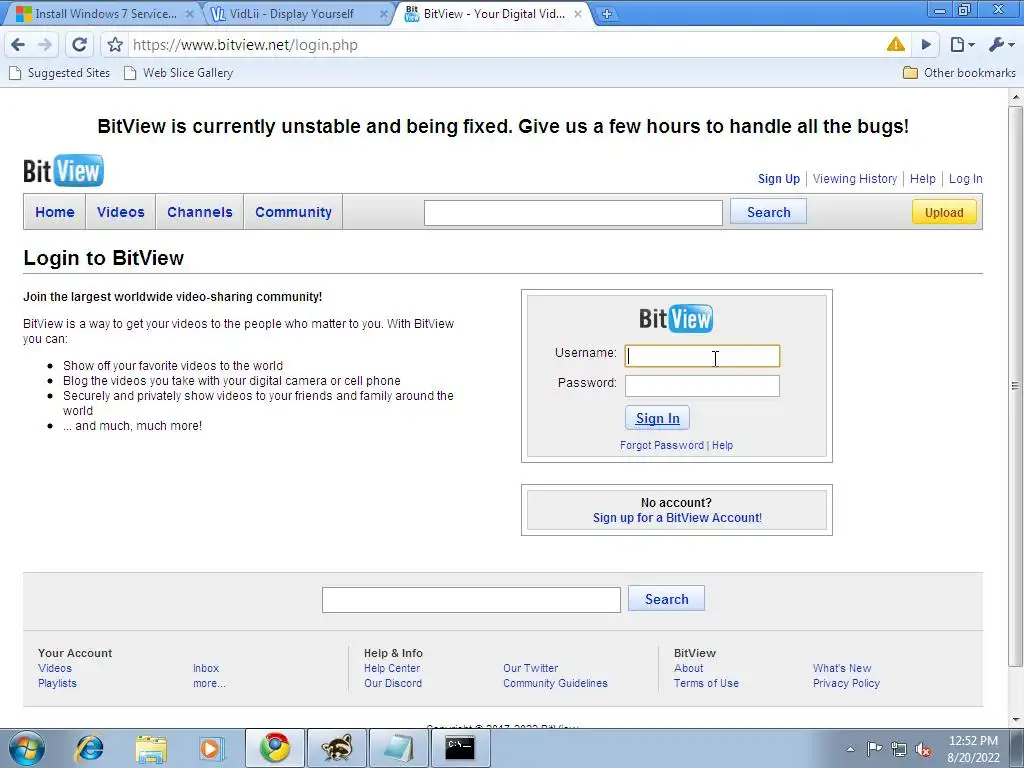Open Terms of Use link

point(706,683)
